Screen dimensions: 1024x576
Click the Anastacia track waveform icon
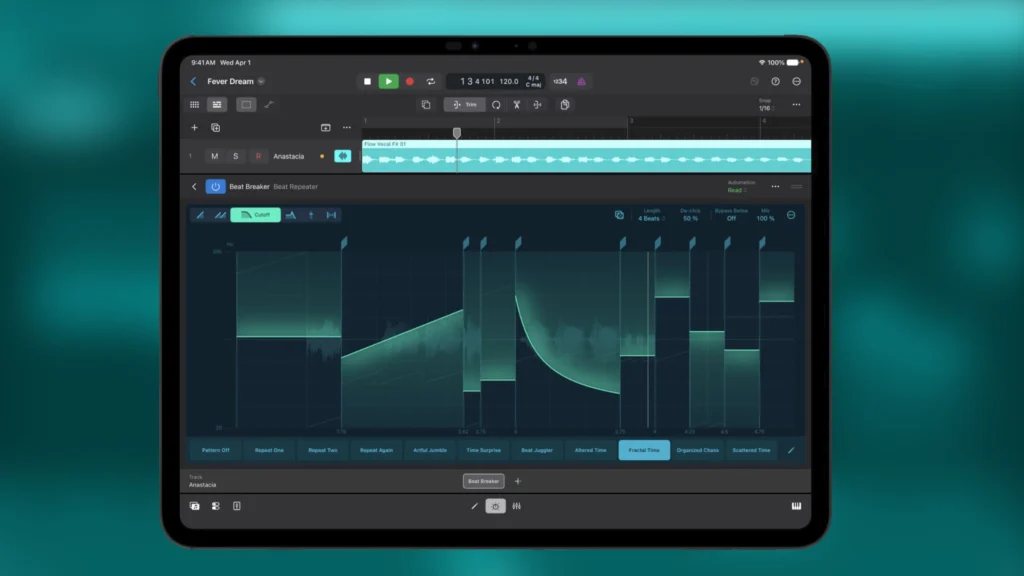[x=343, y=156]
